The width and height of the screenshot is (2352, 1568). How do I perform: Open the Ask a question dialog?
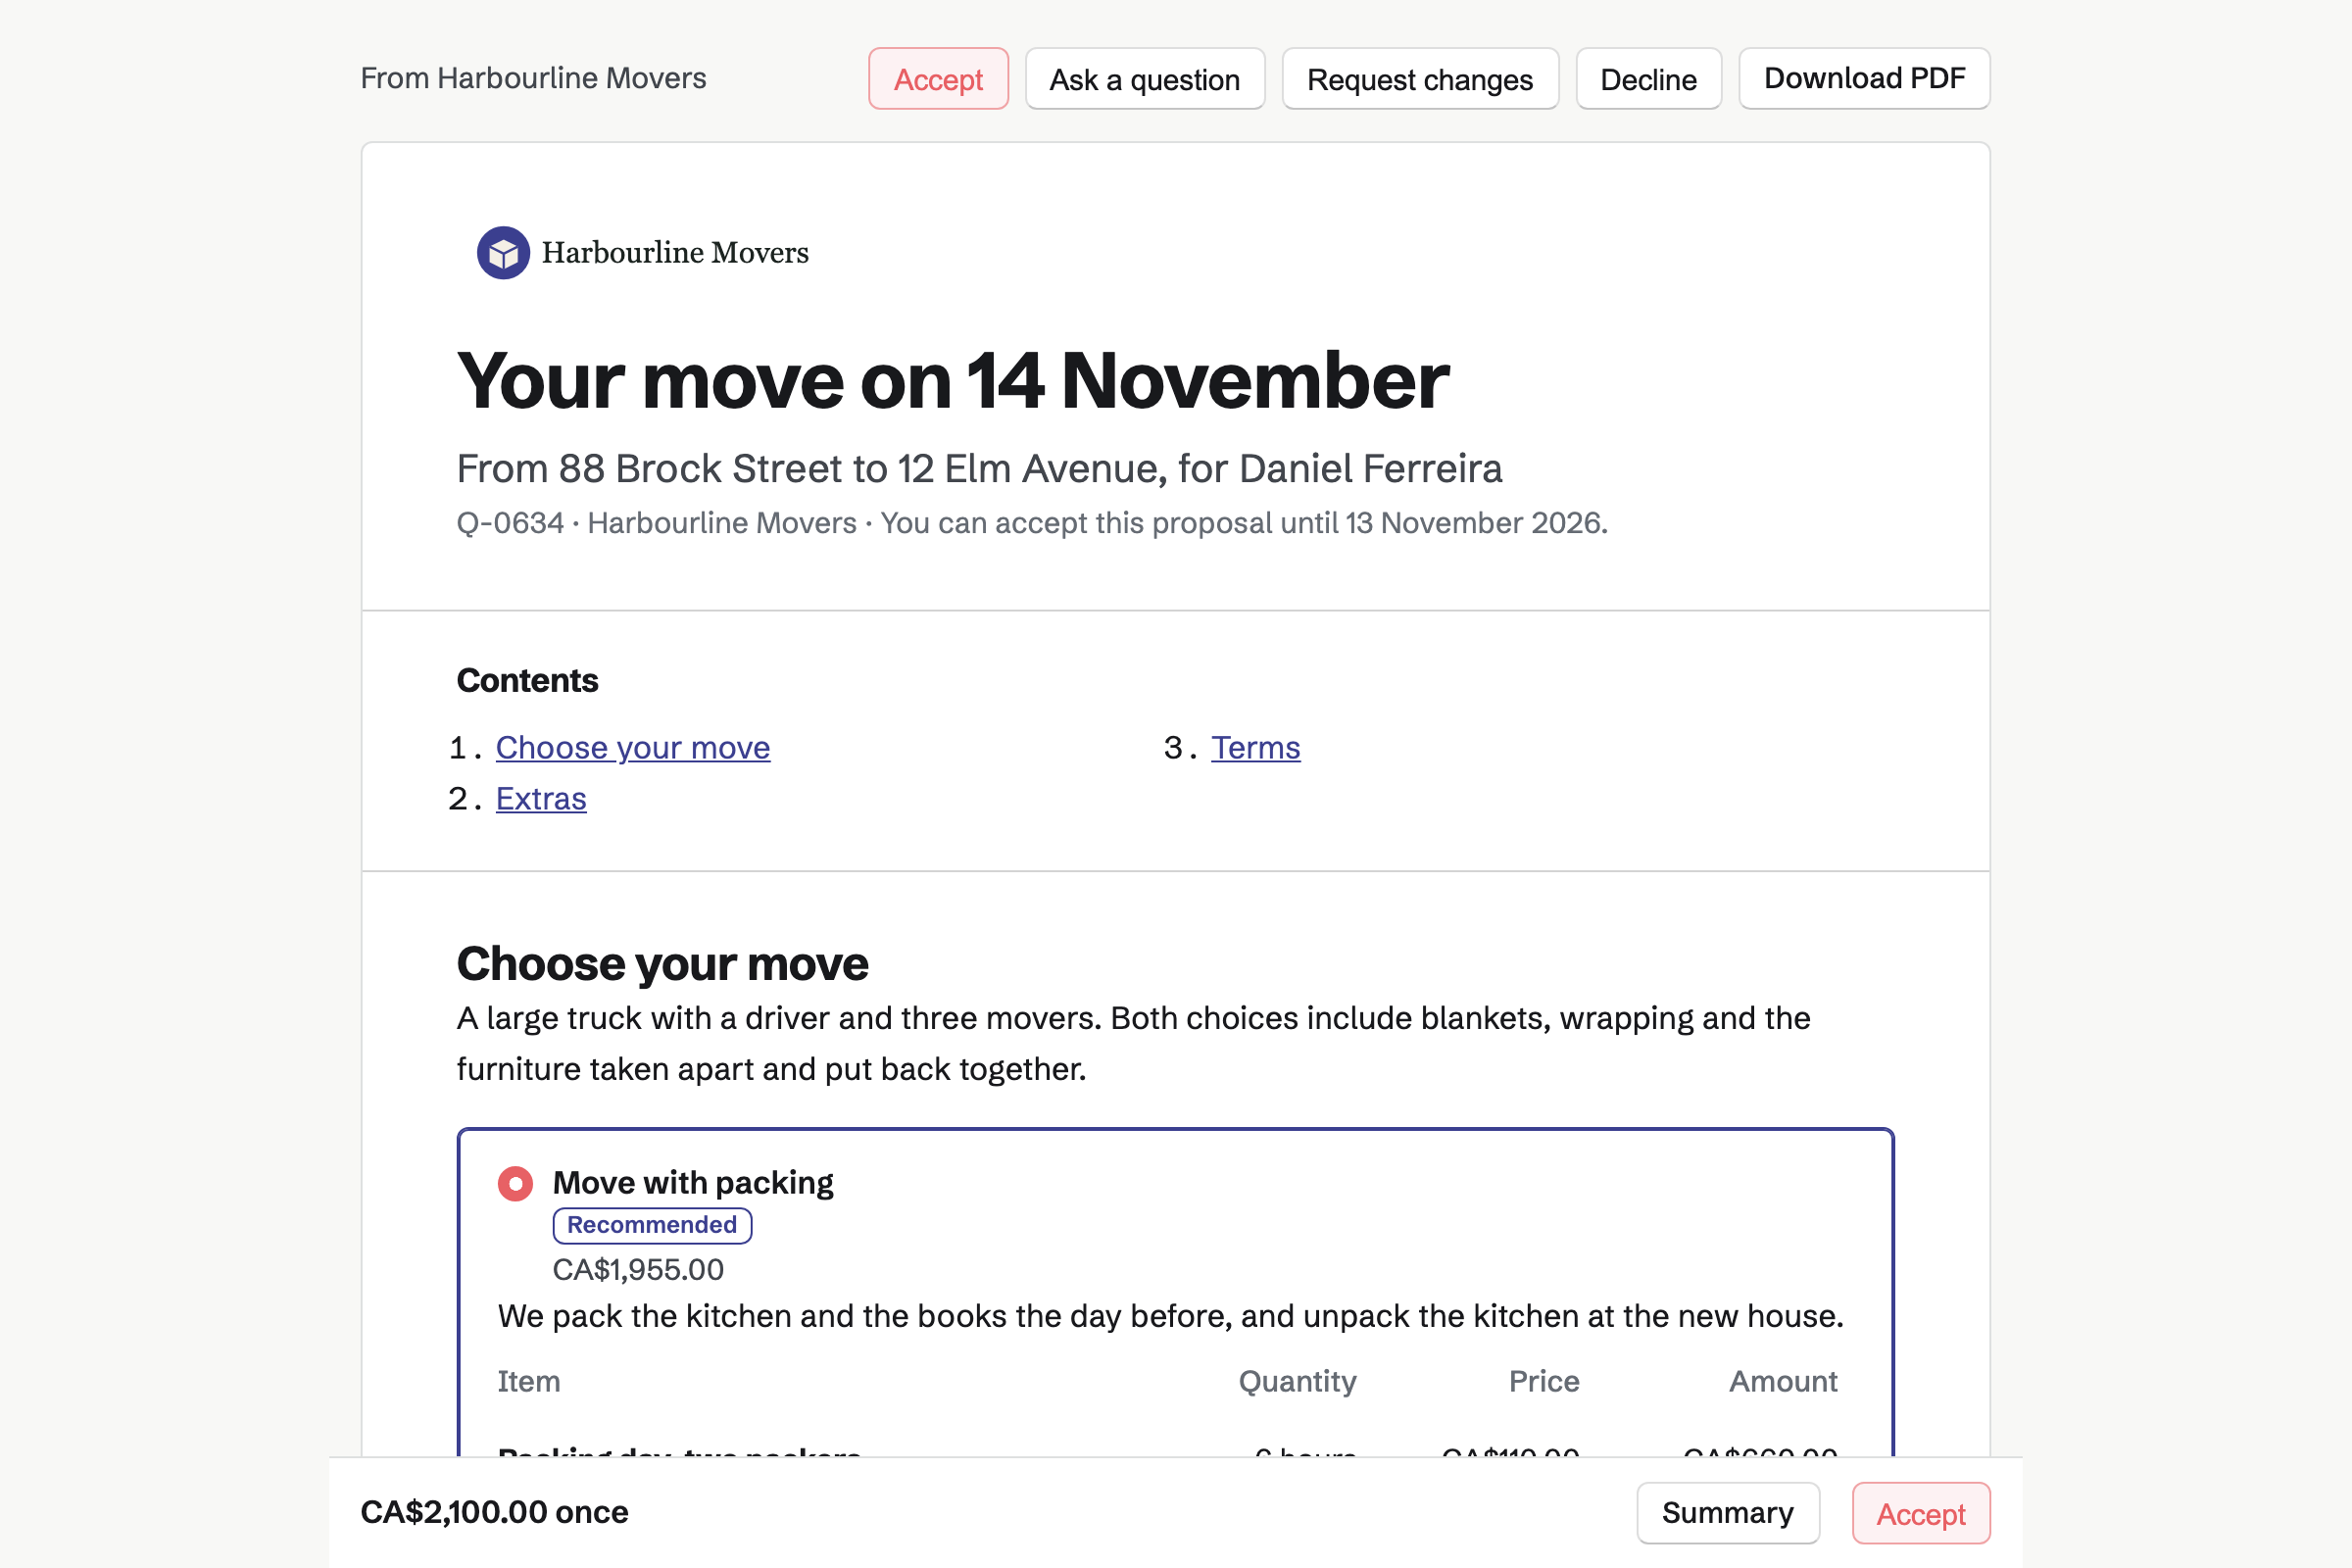point(1145,78)
